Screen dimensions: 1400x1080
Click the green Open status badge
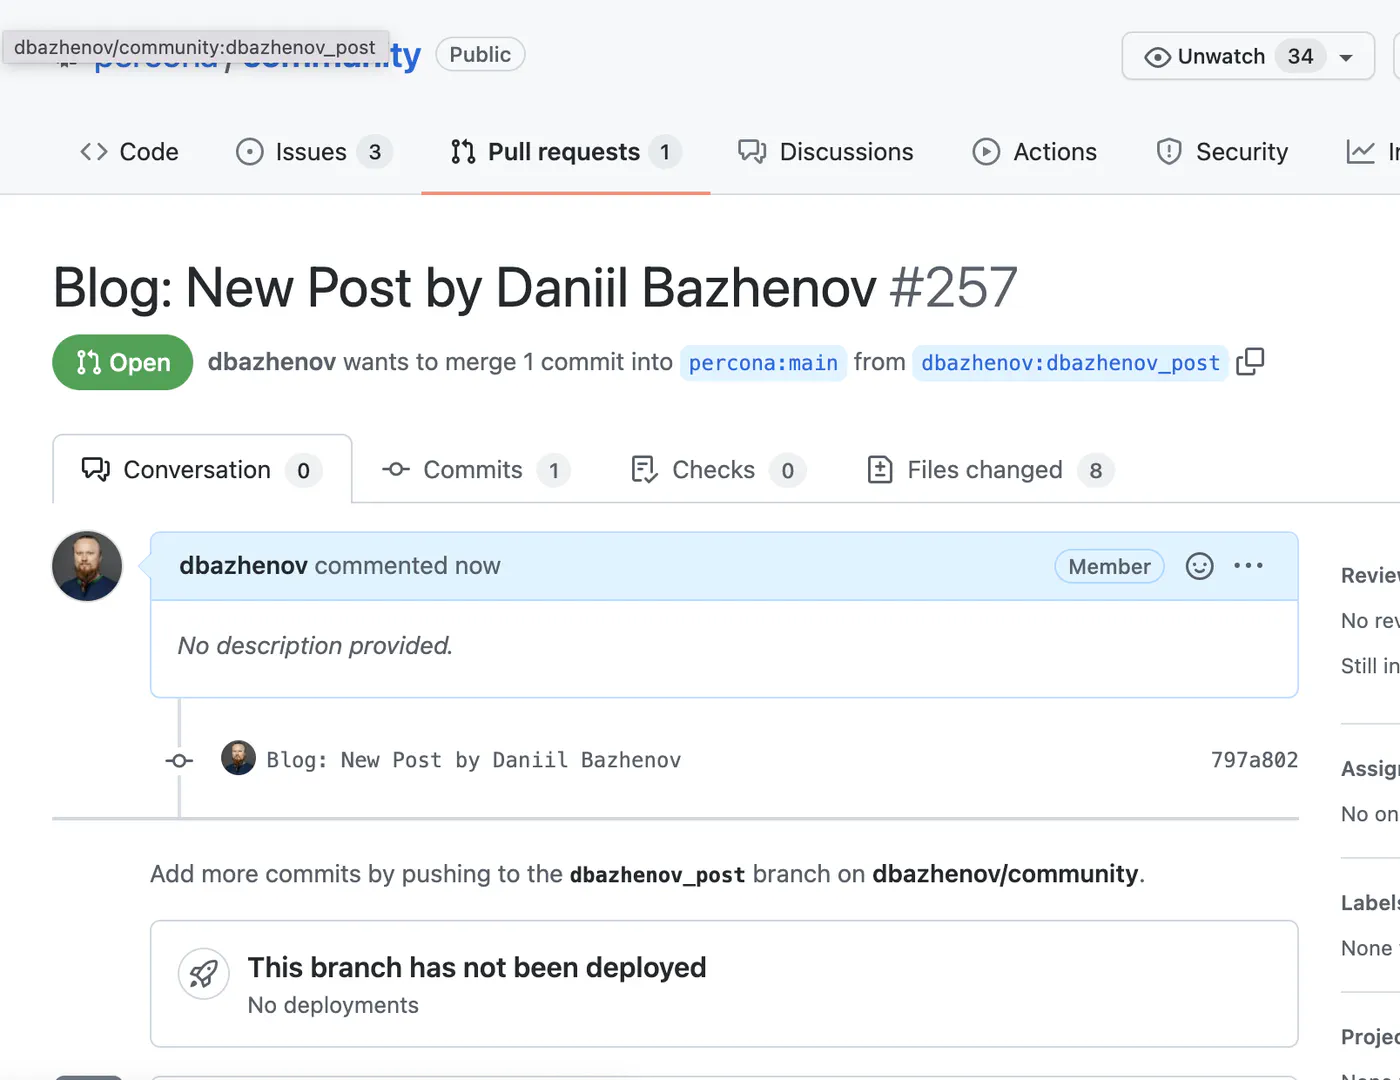pyautogui.click(x=122, y=362)
